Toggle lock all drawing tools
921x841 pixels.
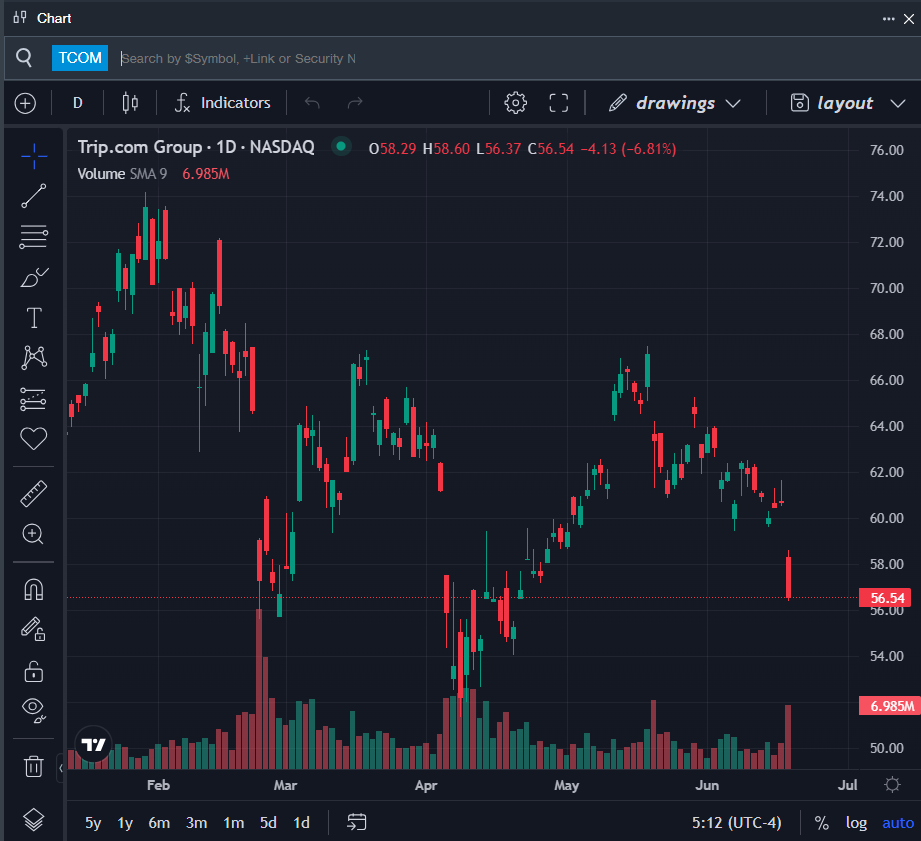(x=33, y=671)
